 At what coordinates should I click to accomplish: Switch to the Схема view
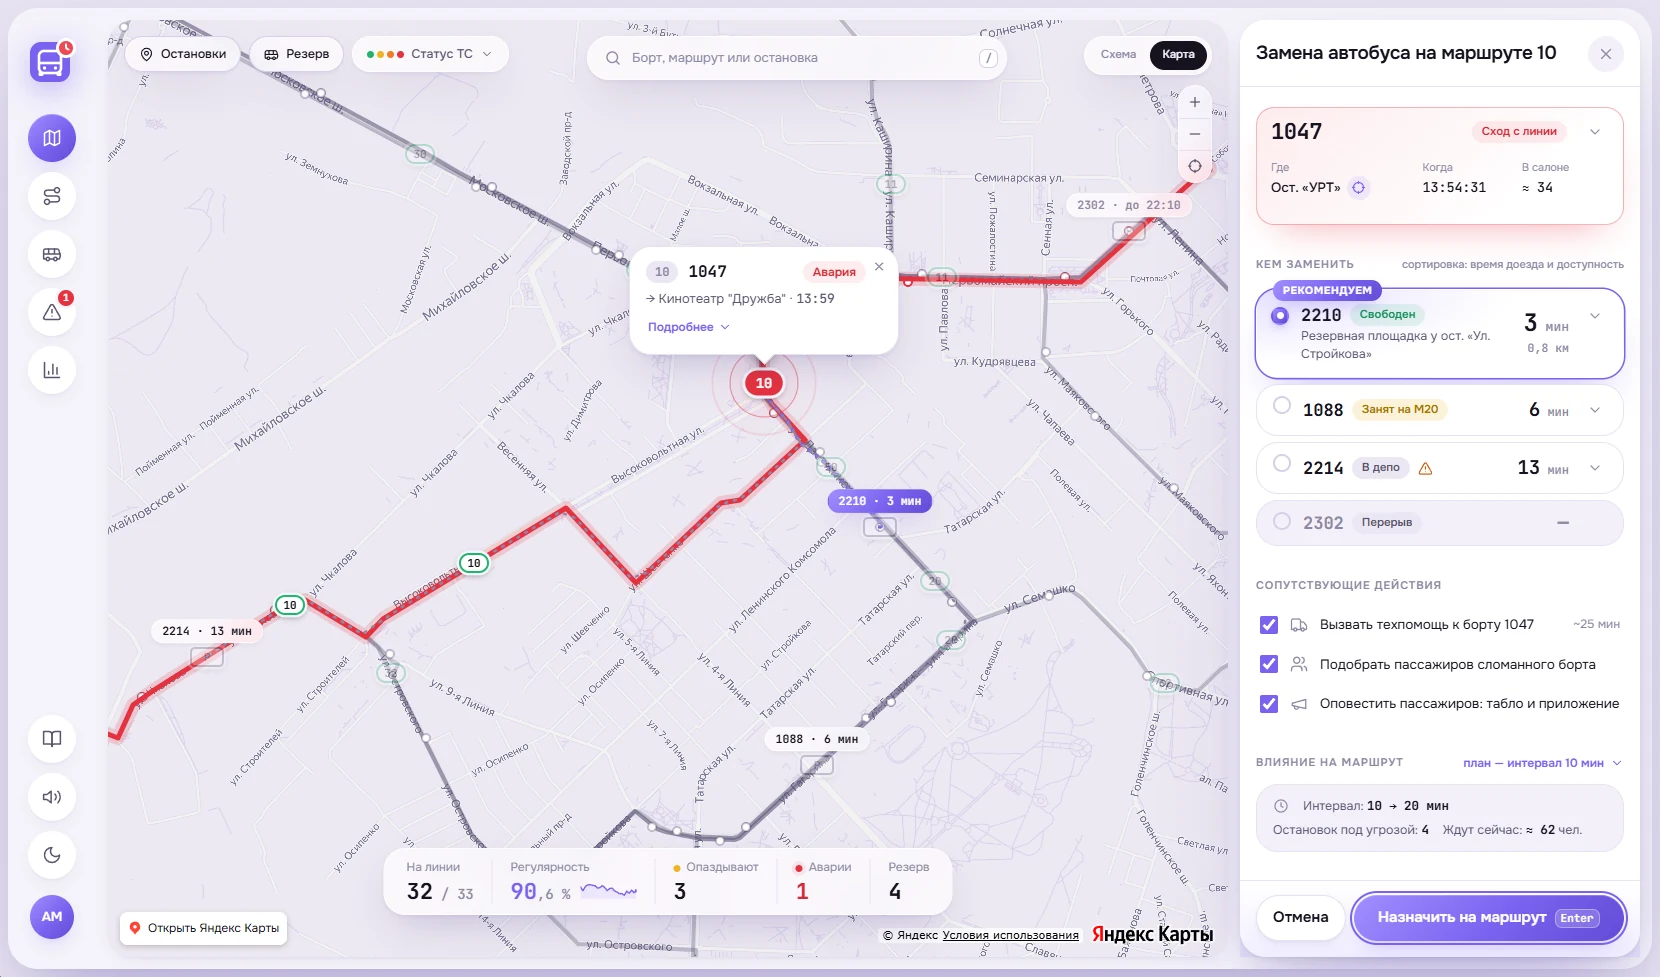(1118, 54)
